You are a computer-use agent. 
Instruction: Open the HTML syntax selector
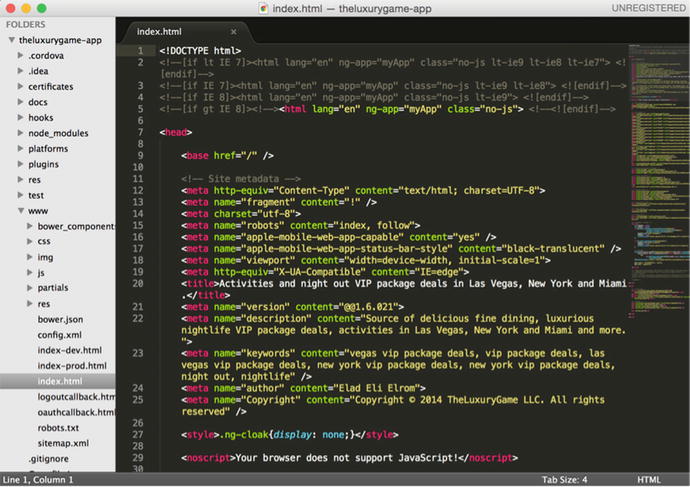pyautogui.click(x=649, y=480)
